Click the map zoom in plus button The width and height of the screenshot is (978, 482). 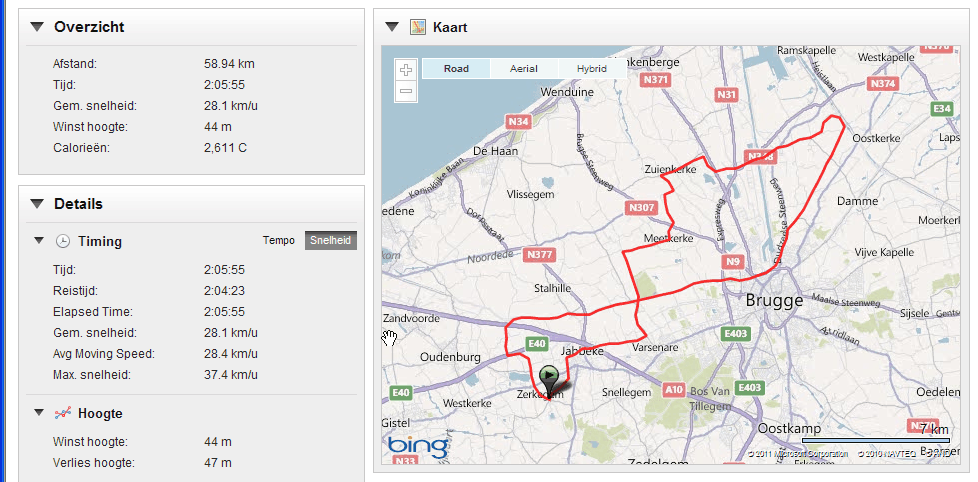click(406, 69)
